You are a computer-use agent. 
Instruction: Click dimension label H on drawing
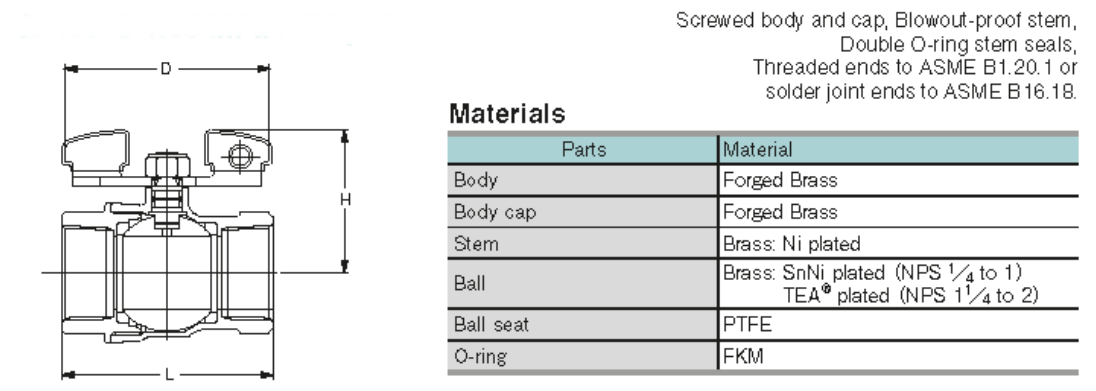[345, 200]
